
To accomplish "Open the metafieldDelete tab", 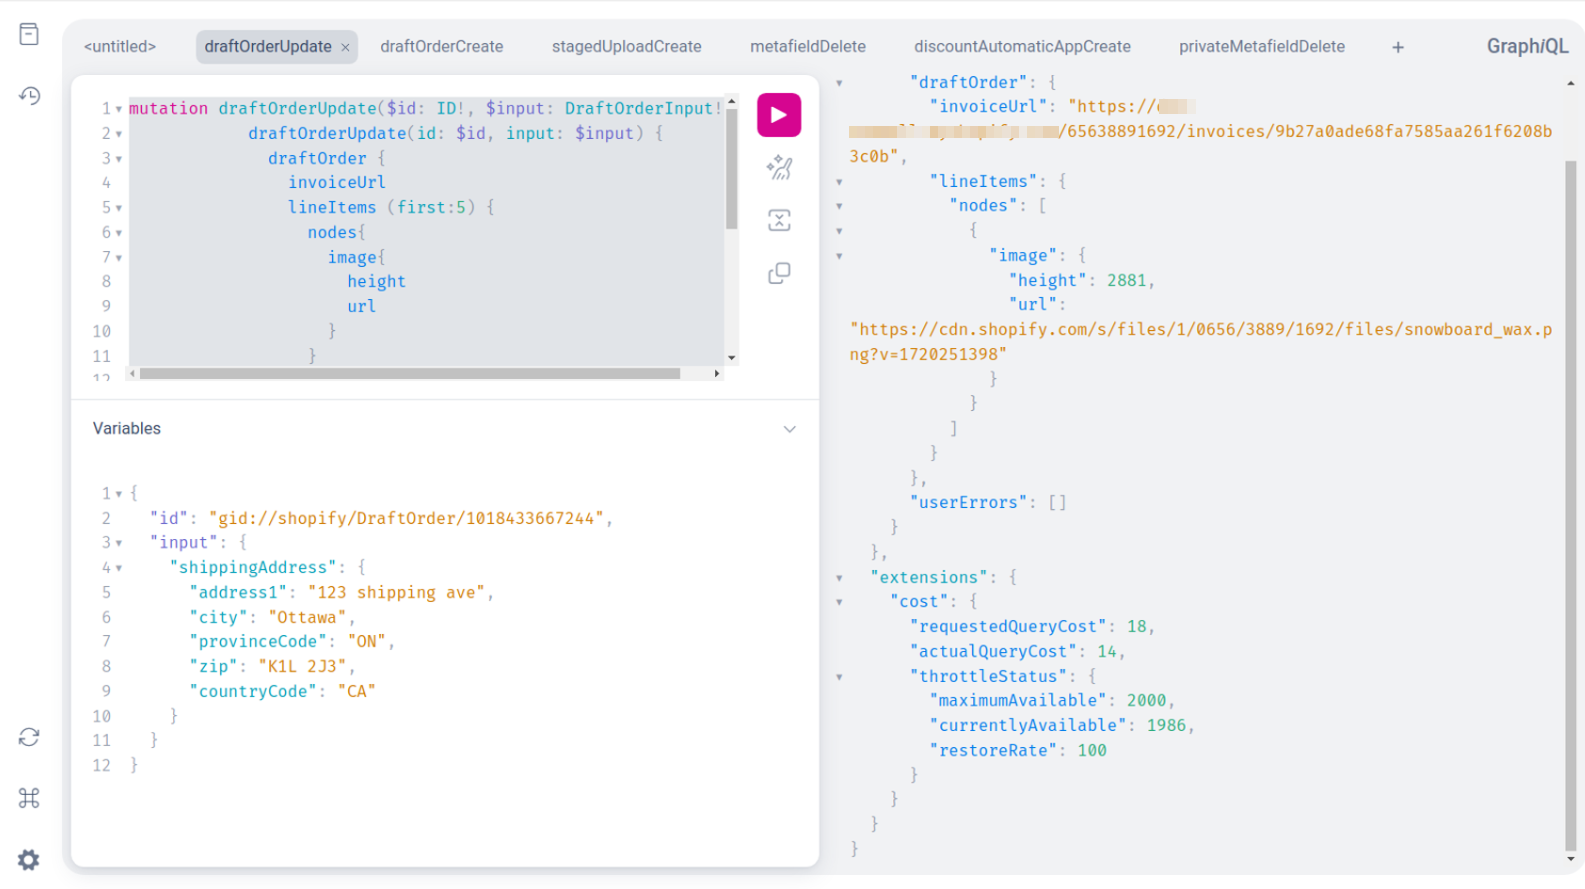I will tap(807, 47).
